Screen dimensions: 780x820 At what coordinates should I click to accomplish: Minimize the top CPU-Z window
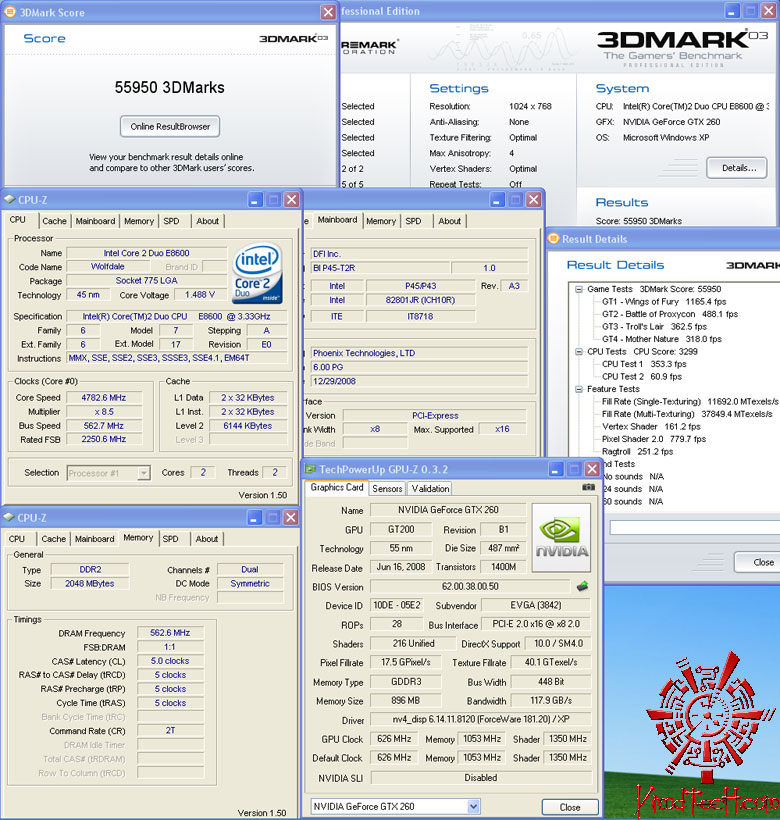coord(255,200)
